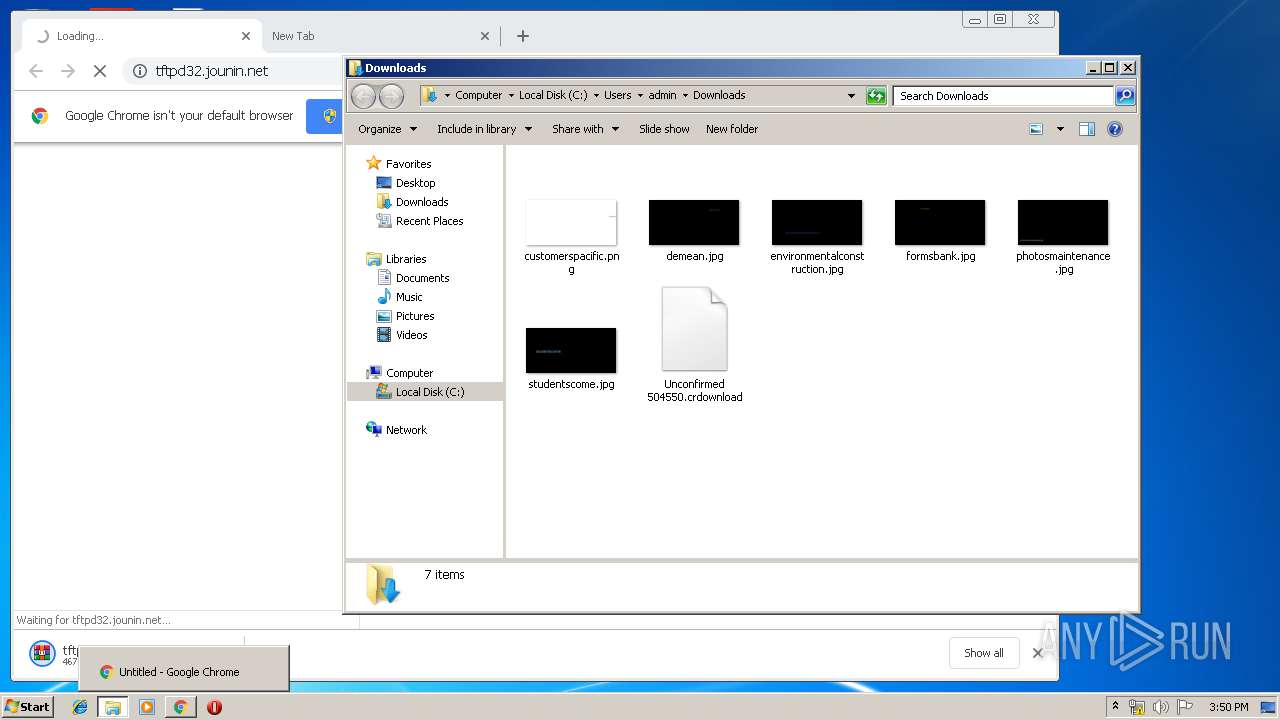1280x720 pixels.
Task: Open the Start menu
Action: click(27, 707)
